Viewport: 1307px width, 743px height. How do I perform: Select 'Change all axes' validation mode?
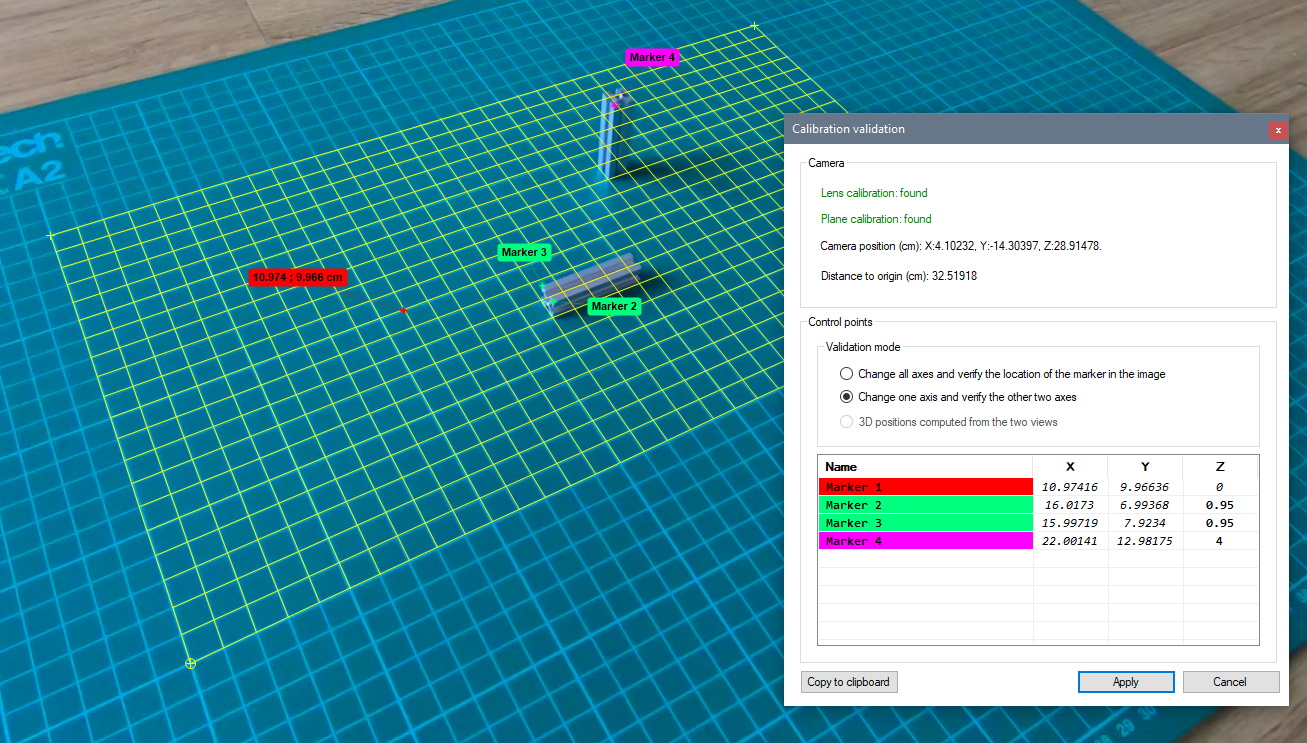pos(847,374)
